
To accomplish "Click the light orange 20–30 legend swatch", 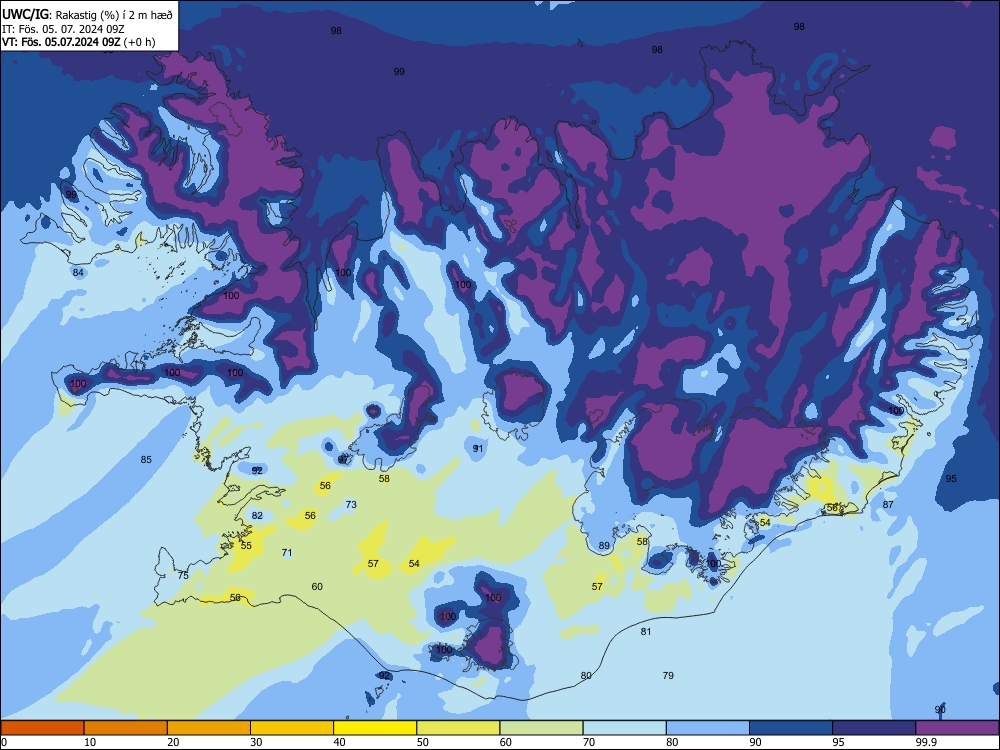I will (x=209, y=728).
